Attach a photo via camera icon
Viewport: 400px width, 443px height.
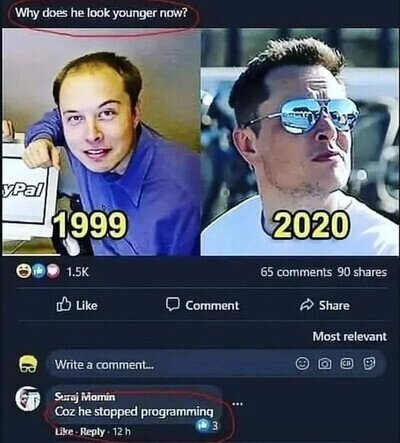tap(324, 364)
